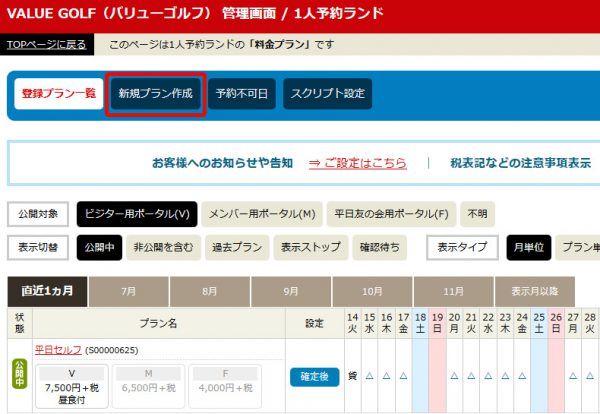Select the 確認待ち filter

click(380, 248)
